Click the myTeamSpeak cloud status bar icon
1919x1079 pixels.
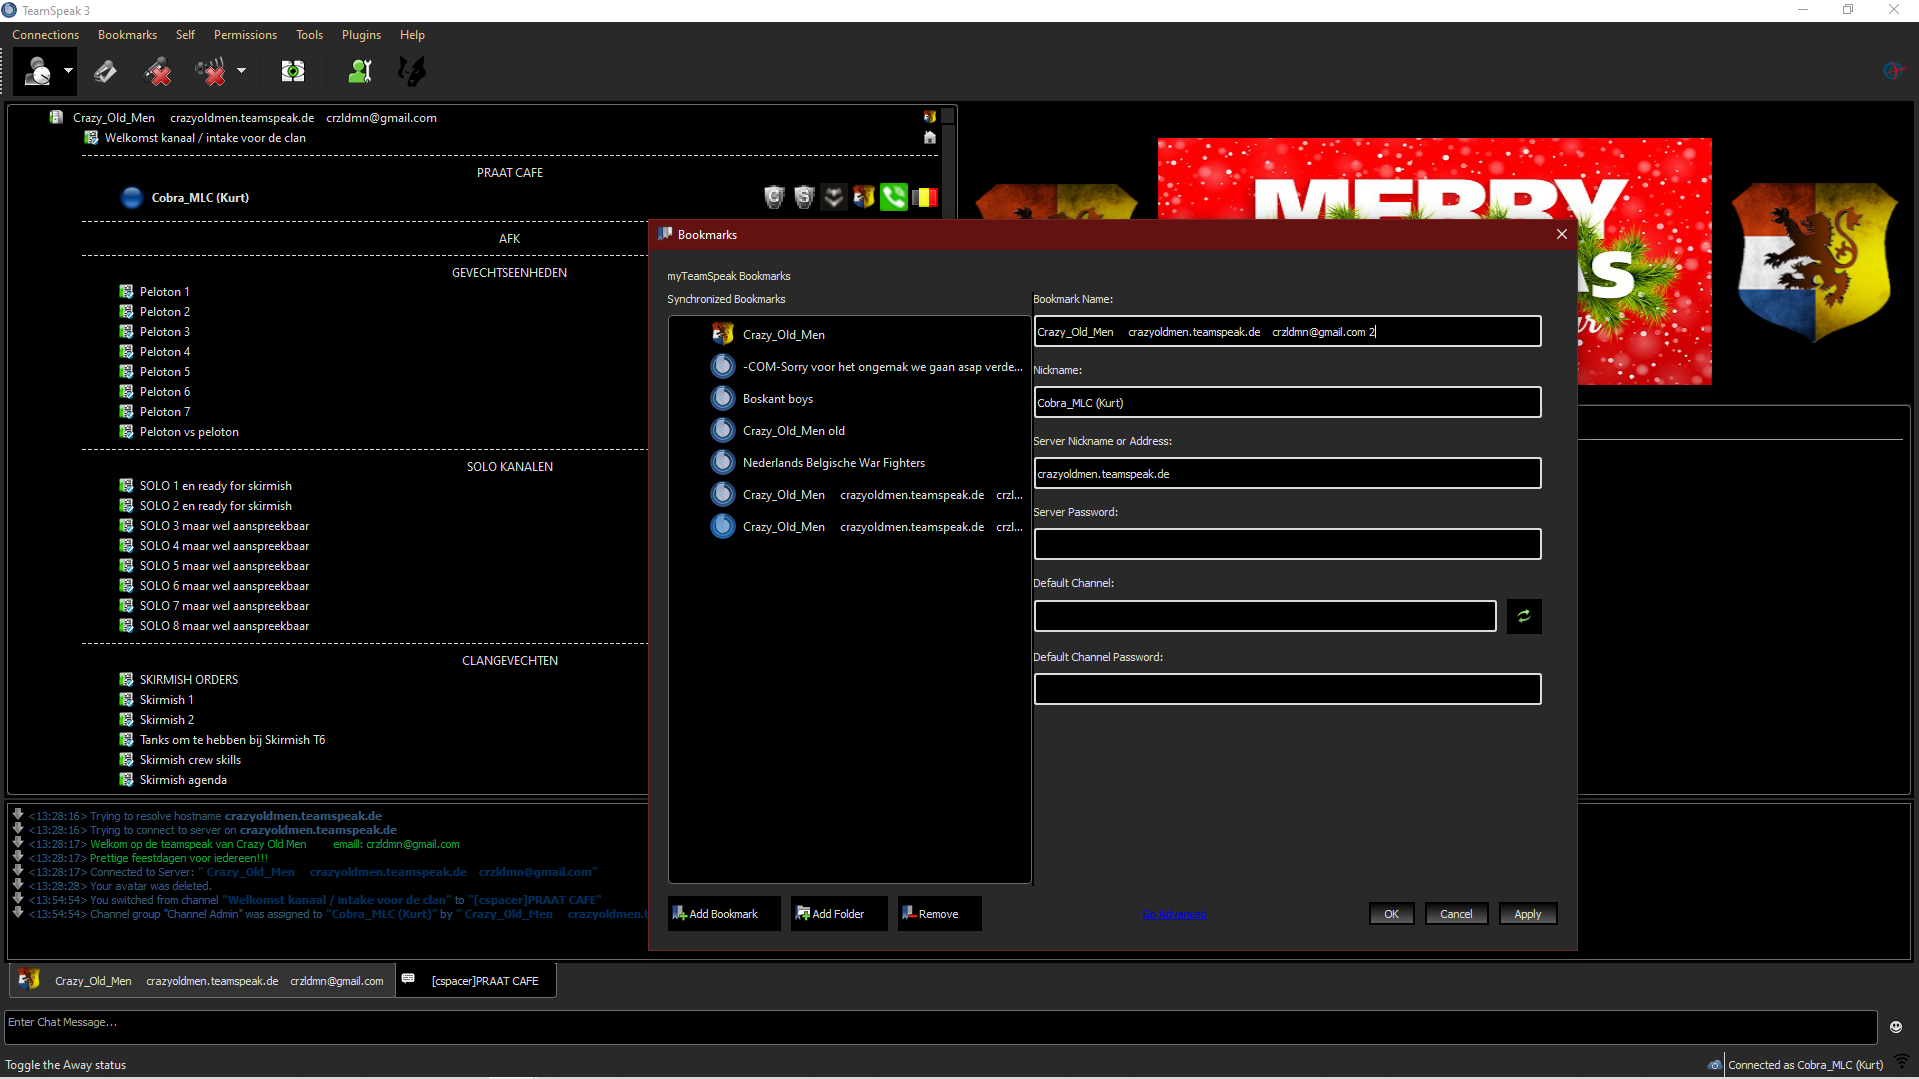pos(1714,1065)
